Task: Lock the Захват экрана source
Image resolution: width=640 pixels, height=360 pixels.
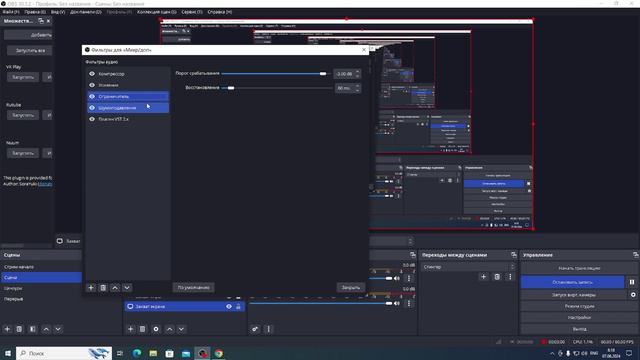Action: (x=238, y=306)
